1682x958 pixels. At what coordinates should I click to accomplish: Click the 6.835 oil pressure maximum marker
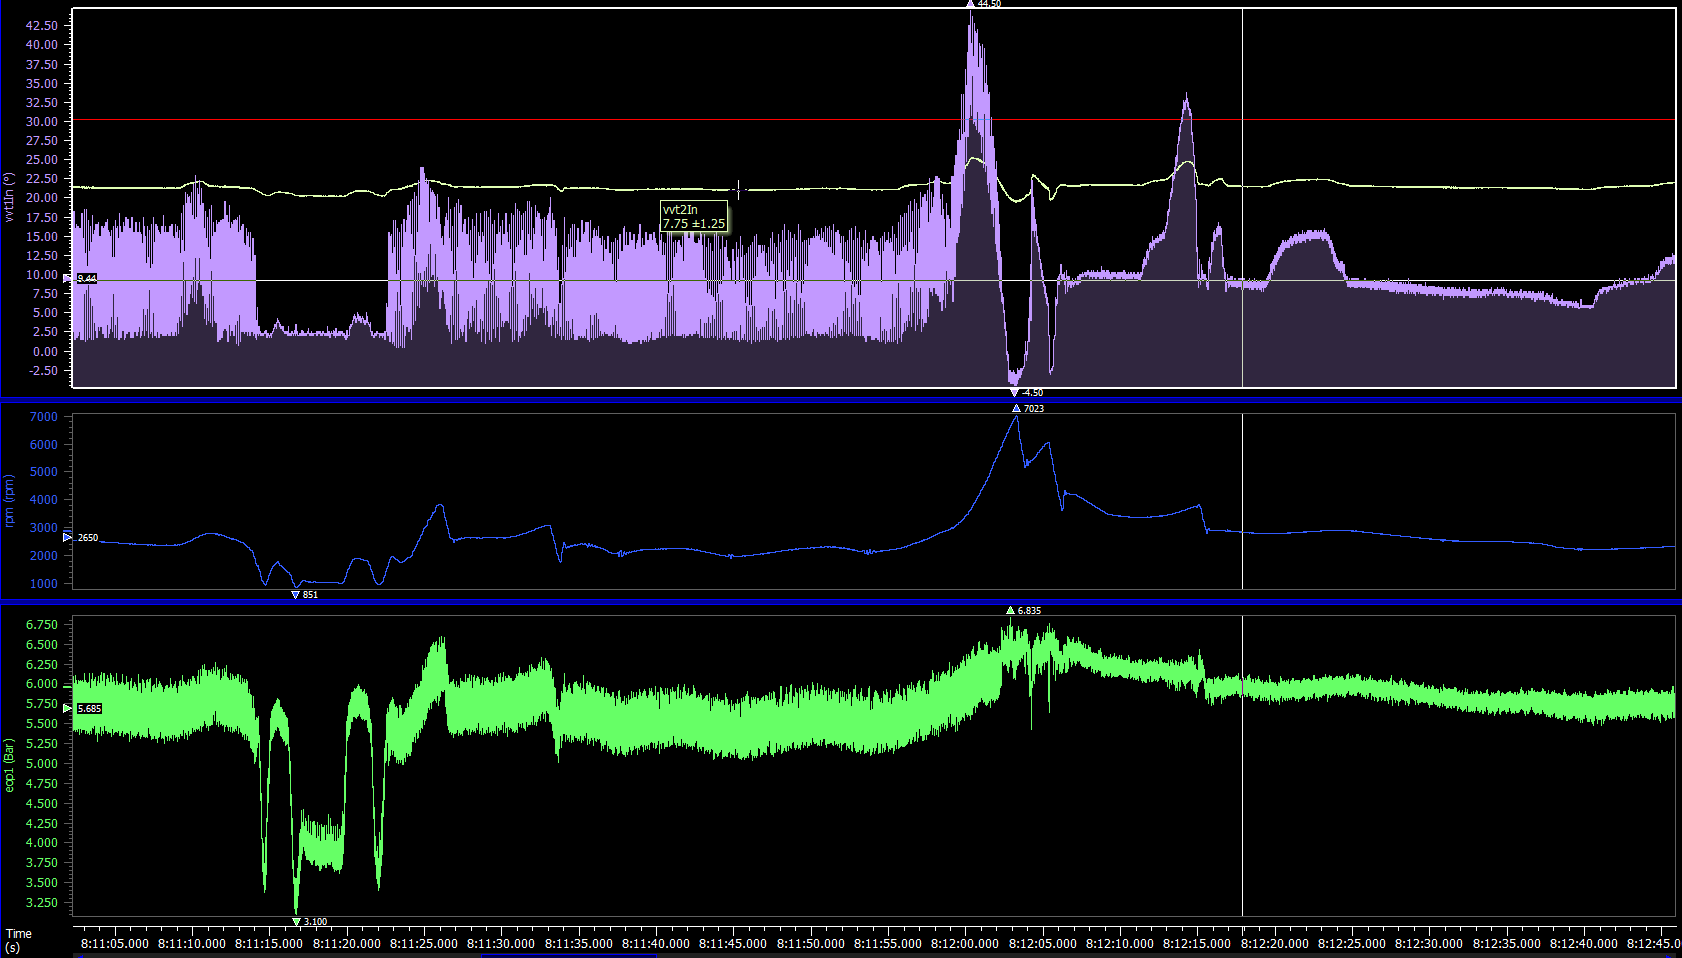pyautogui.click(x=1010, y=610)
